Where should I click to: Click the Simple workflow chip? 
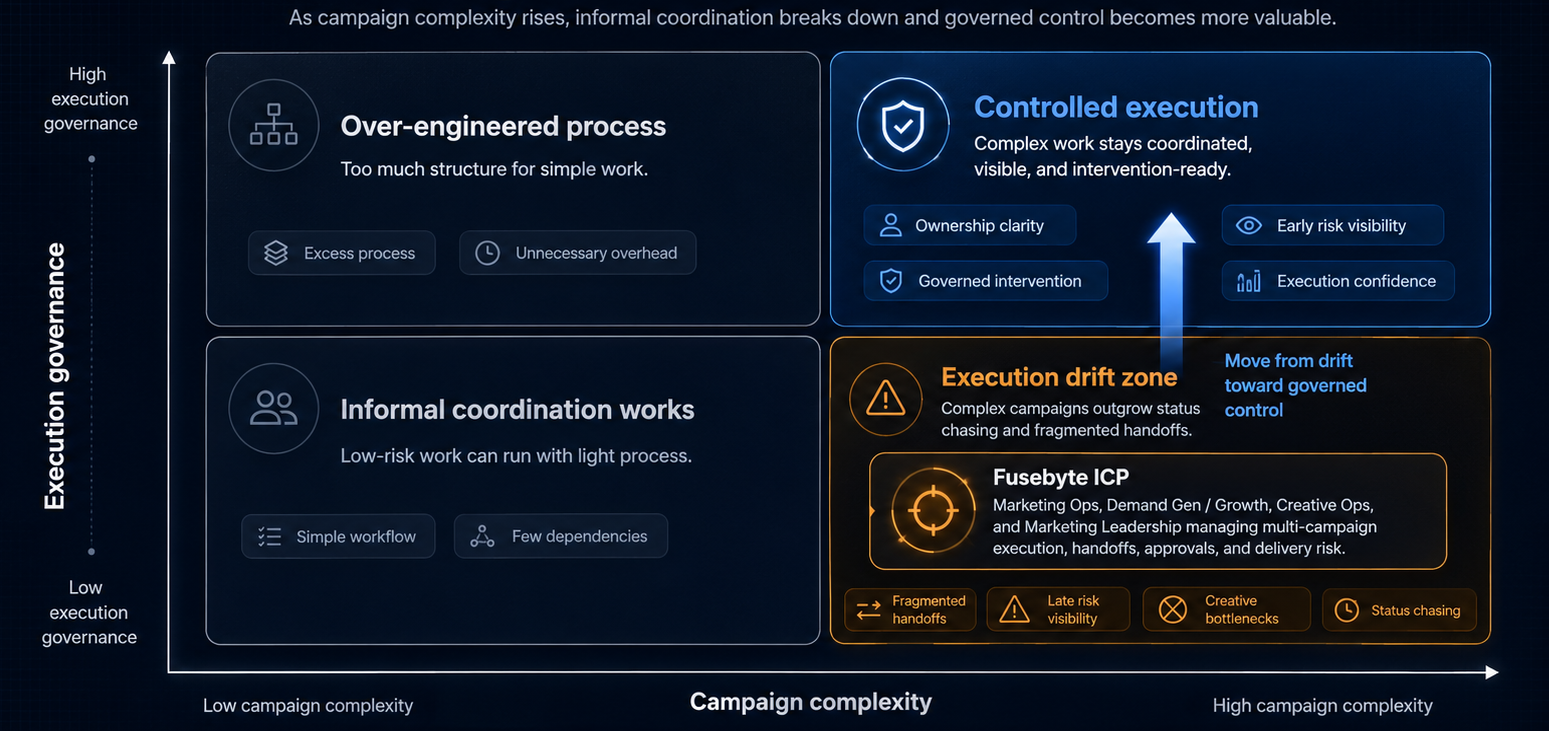(338, 536)
